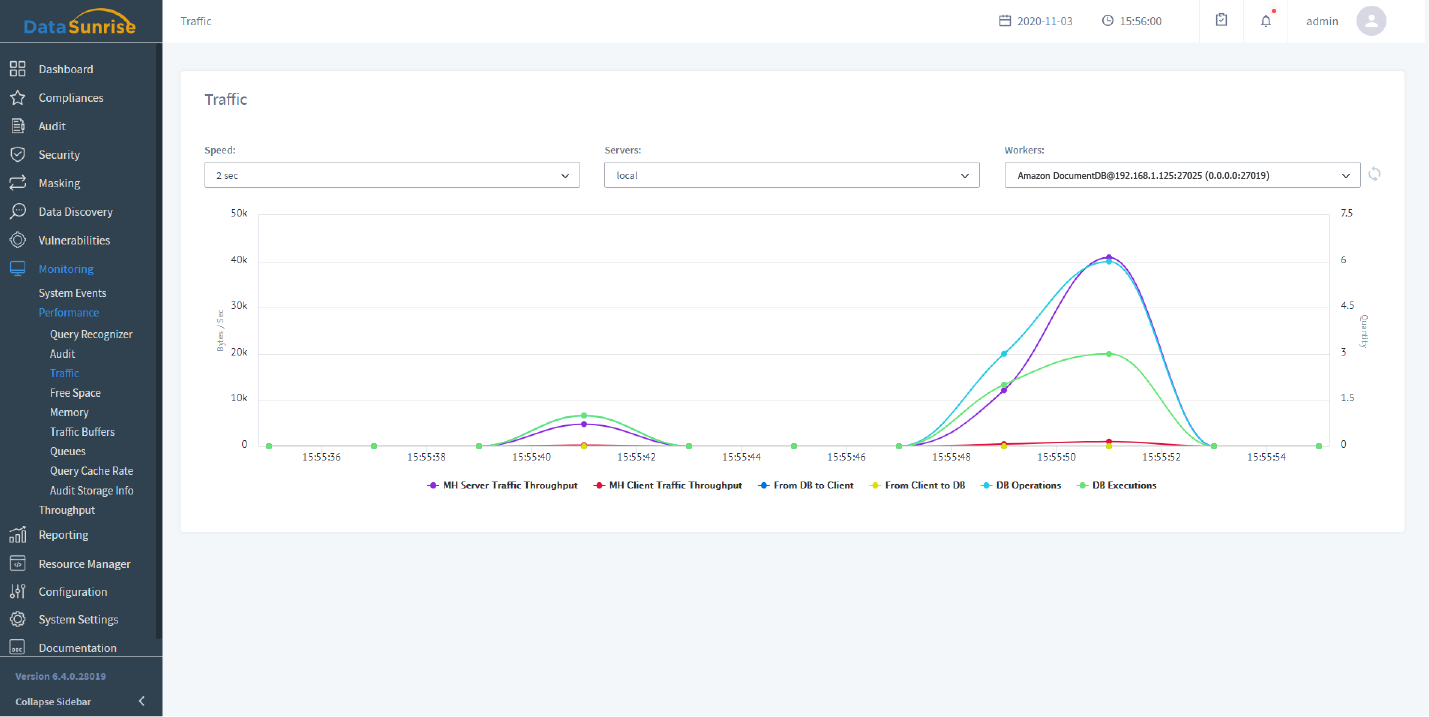Click Collapse Sidebar button

click(x=80, y=701)
